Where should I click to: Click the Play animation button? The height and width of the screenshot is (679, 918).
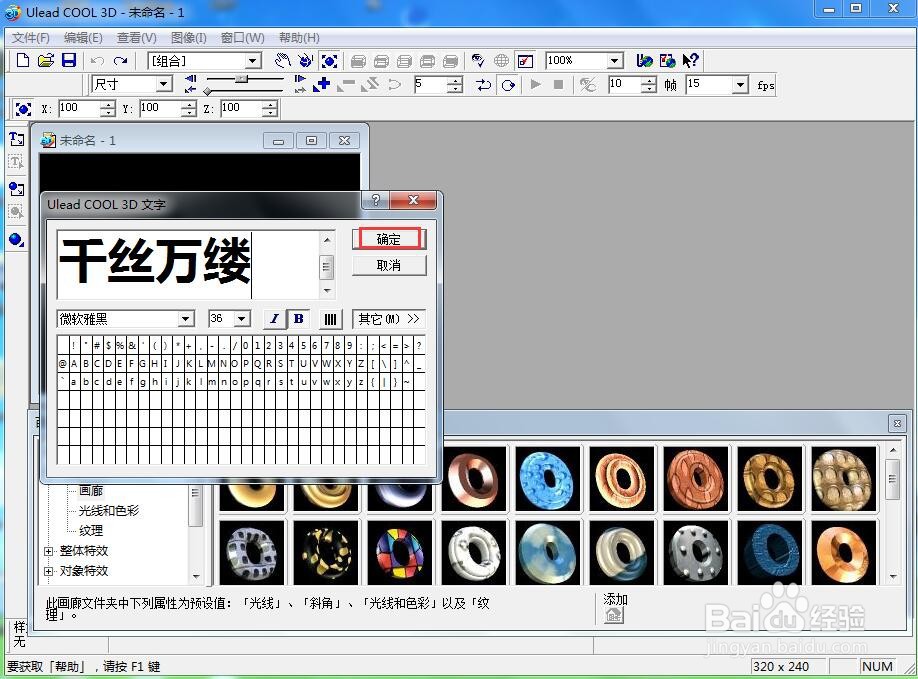tap(535, 84)
